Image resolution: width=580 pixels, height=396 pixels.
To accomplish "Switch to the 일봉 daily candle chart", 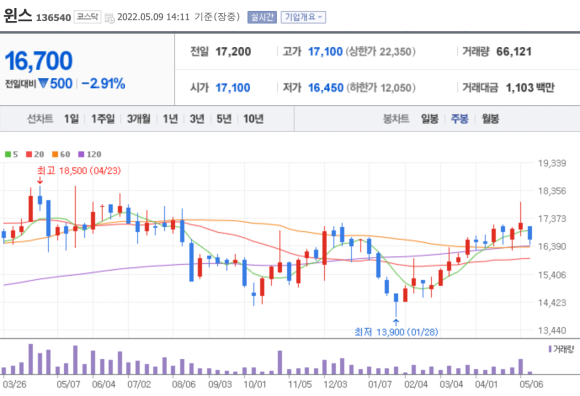I will point(429,119).
